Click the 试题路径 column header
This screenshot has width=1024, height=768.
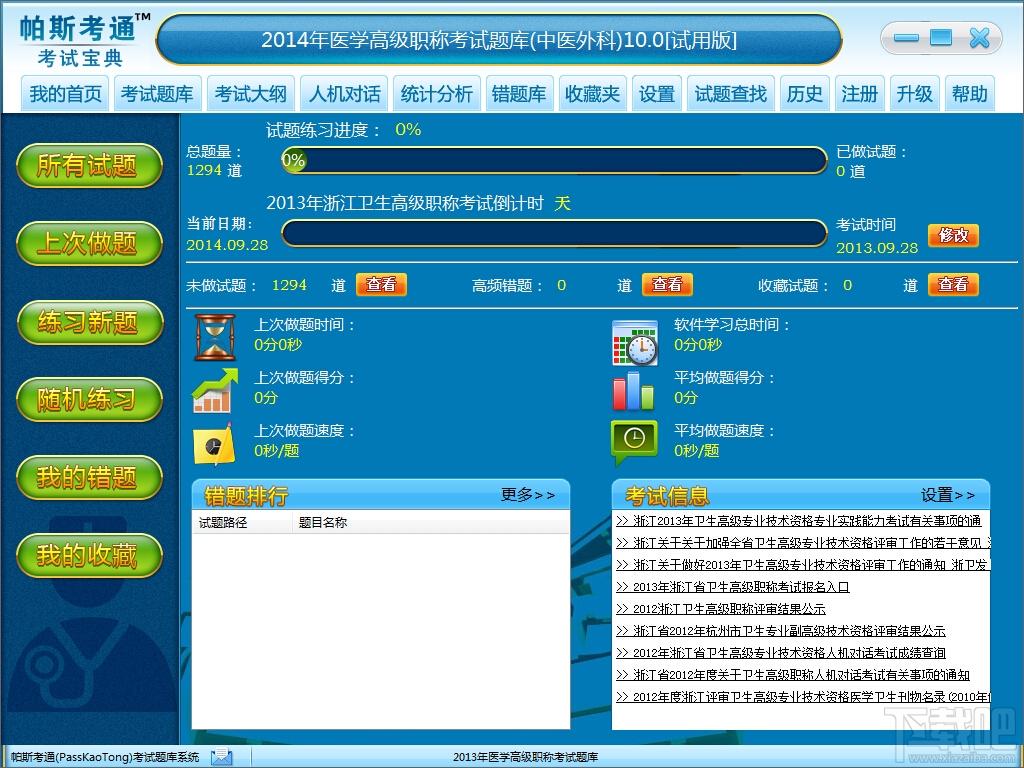(x=242, y=522)
